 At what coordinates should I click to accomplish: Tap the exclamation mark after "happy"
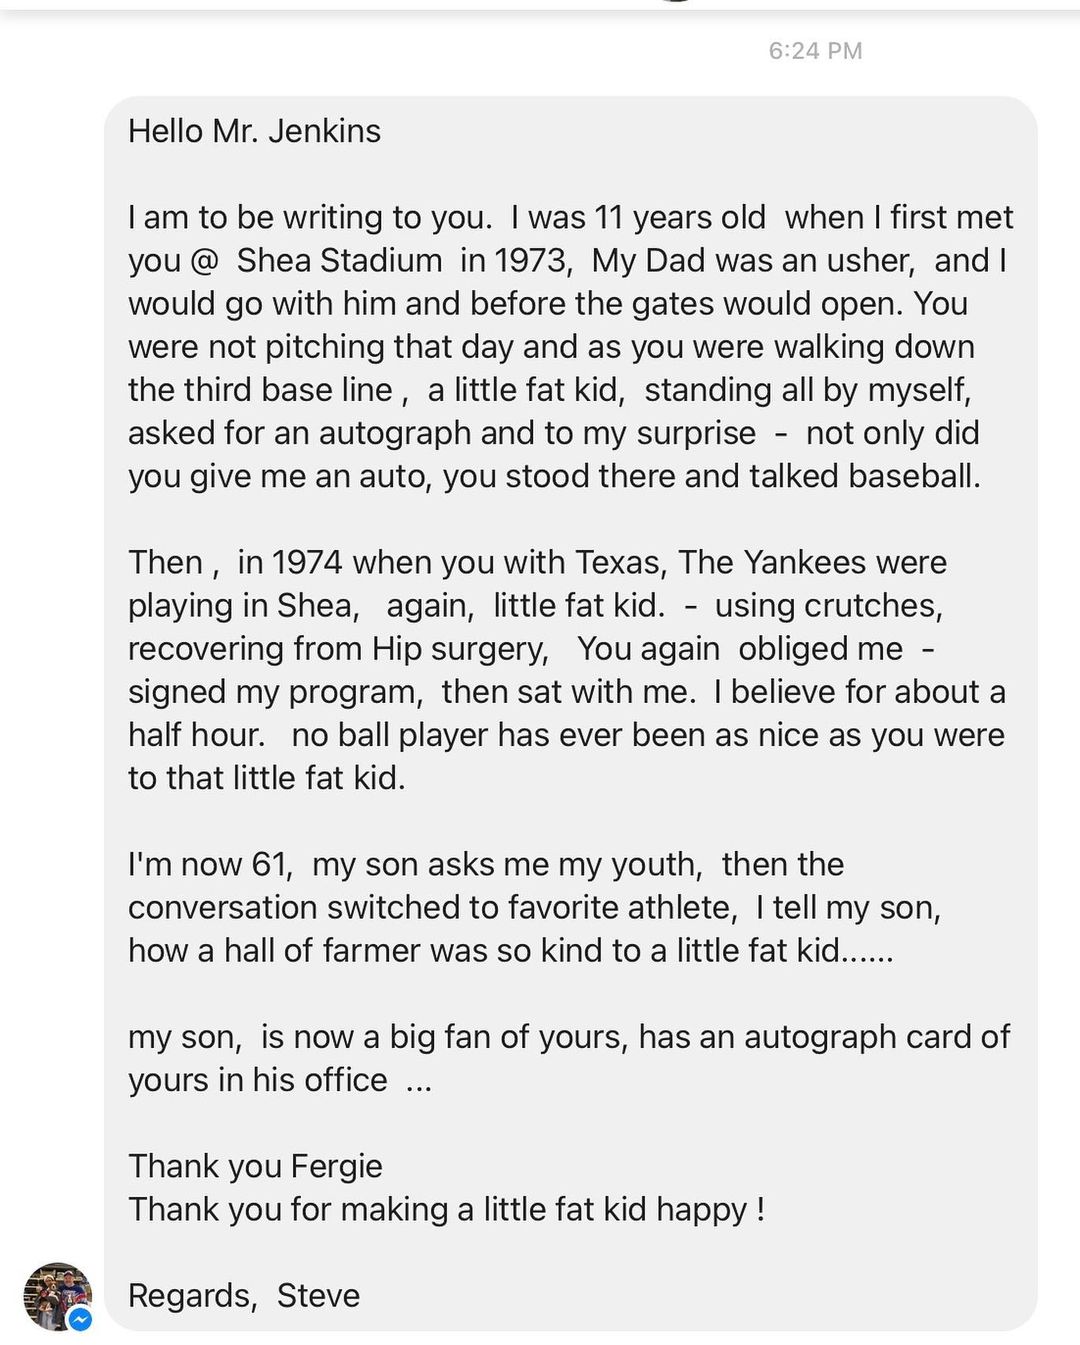[x=760, y=1209]
